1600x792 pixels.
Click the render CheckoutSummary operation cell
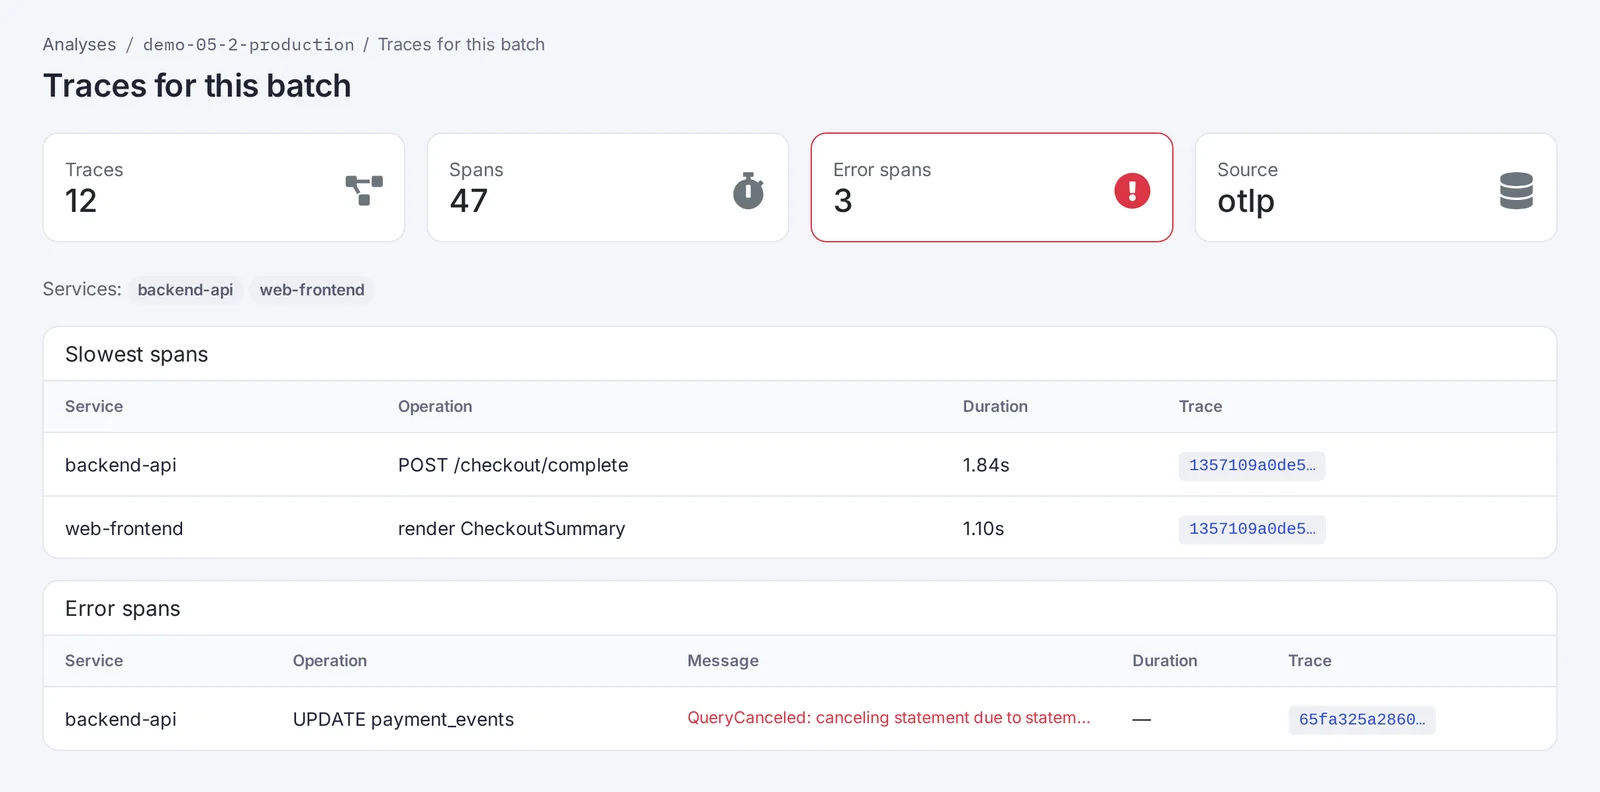tap(511, 529)
